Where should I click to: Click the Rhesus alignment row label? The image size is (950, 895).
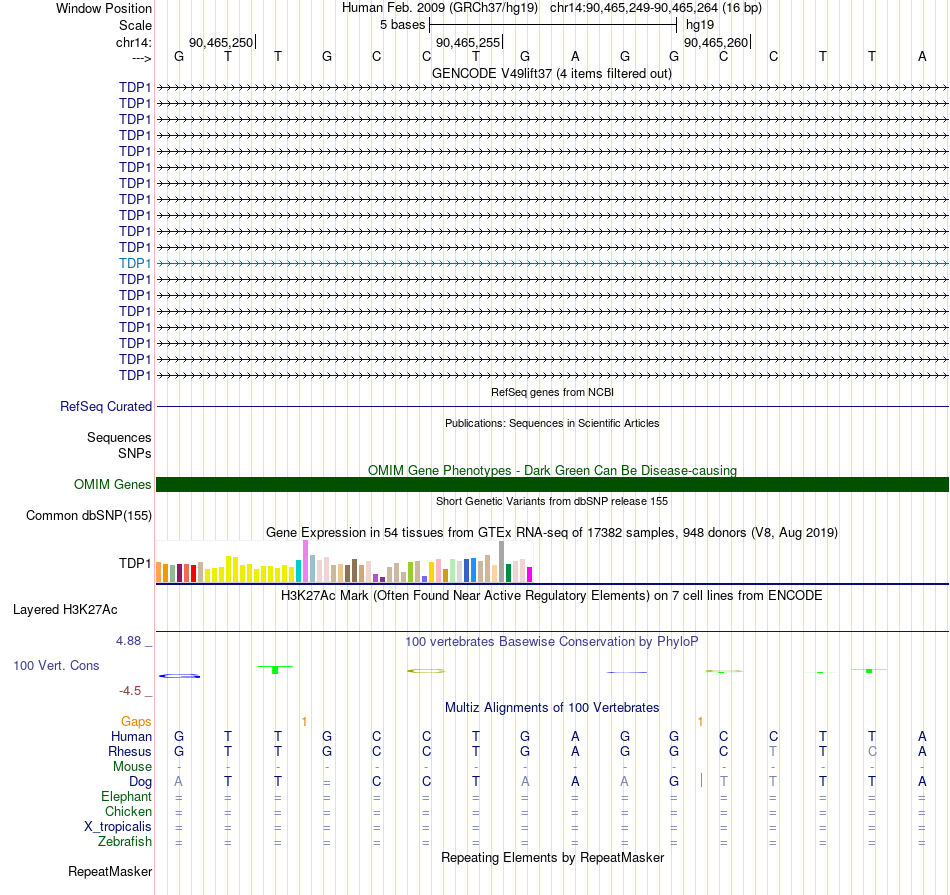[130, 751]
